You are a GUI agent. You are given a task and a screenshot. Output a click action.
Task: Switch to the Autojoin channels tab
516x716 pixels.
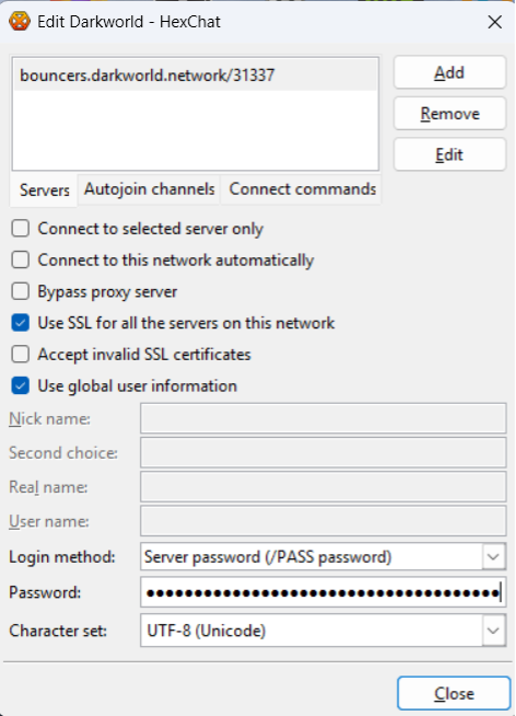click(149, 189)
